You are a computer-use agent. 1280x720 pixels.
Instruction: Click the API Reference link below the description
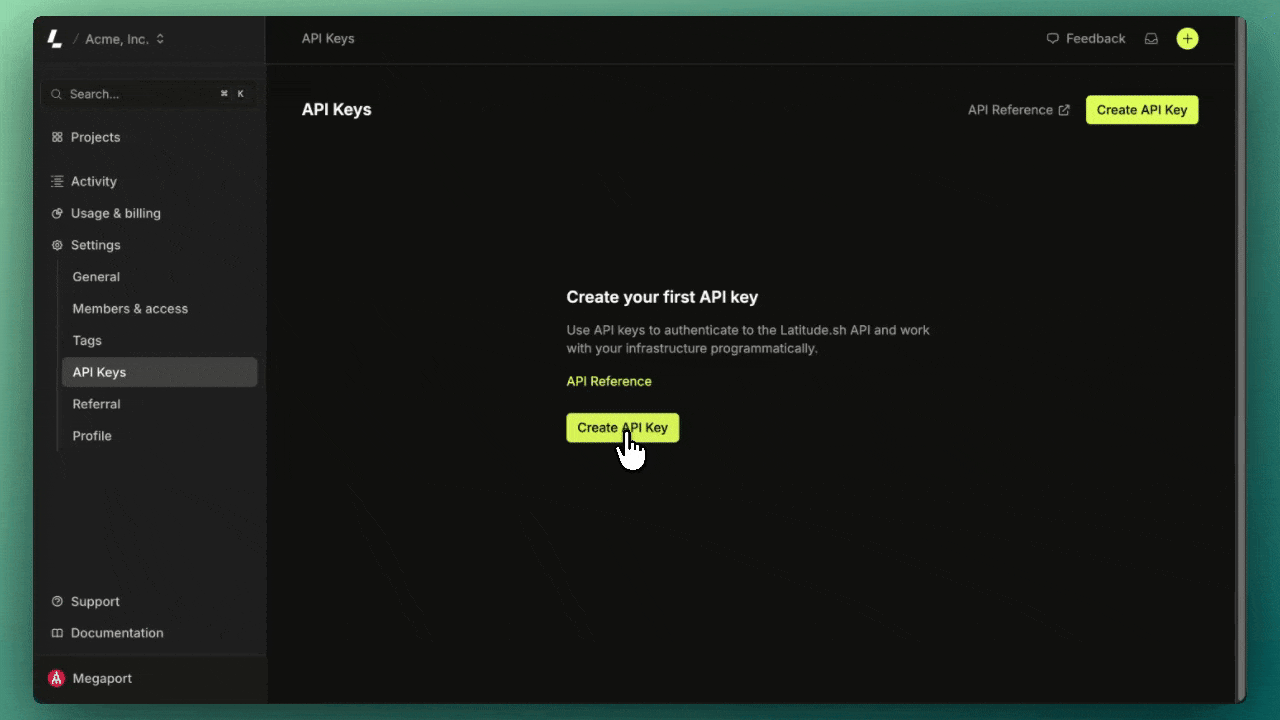(x=609, y=381)
